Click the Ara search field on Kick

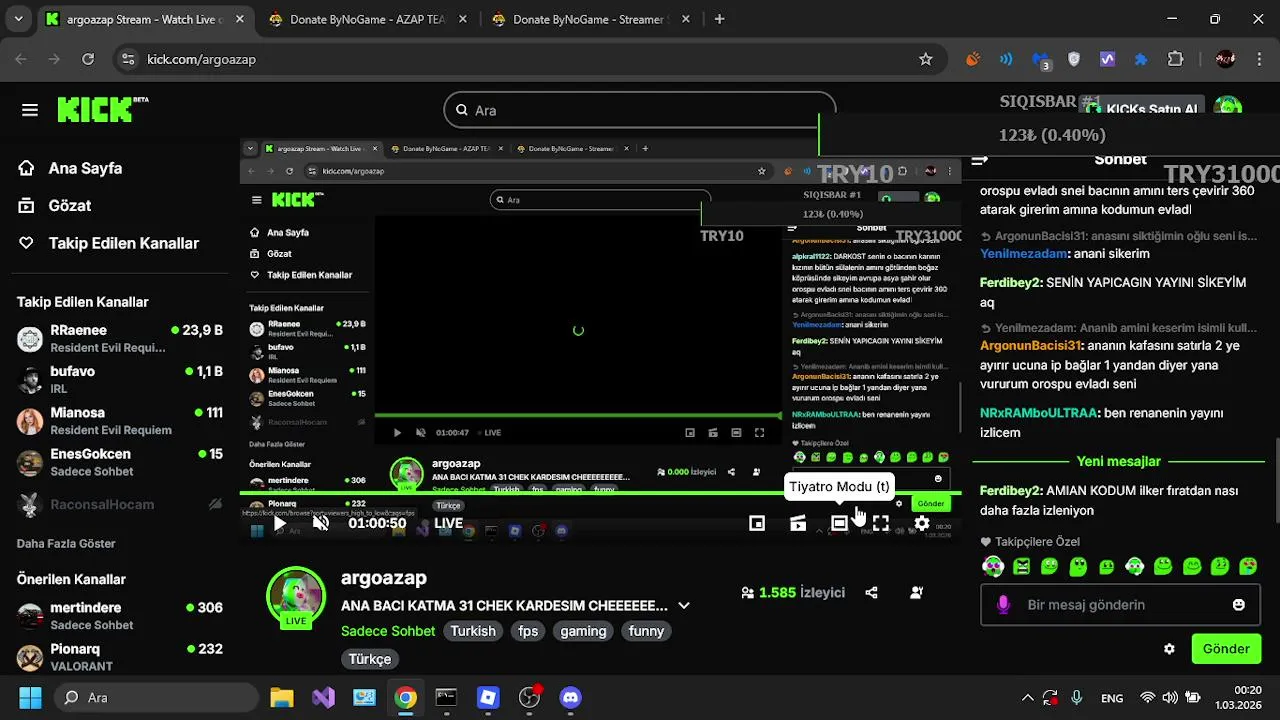(x=640, y=110)
